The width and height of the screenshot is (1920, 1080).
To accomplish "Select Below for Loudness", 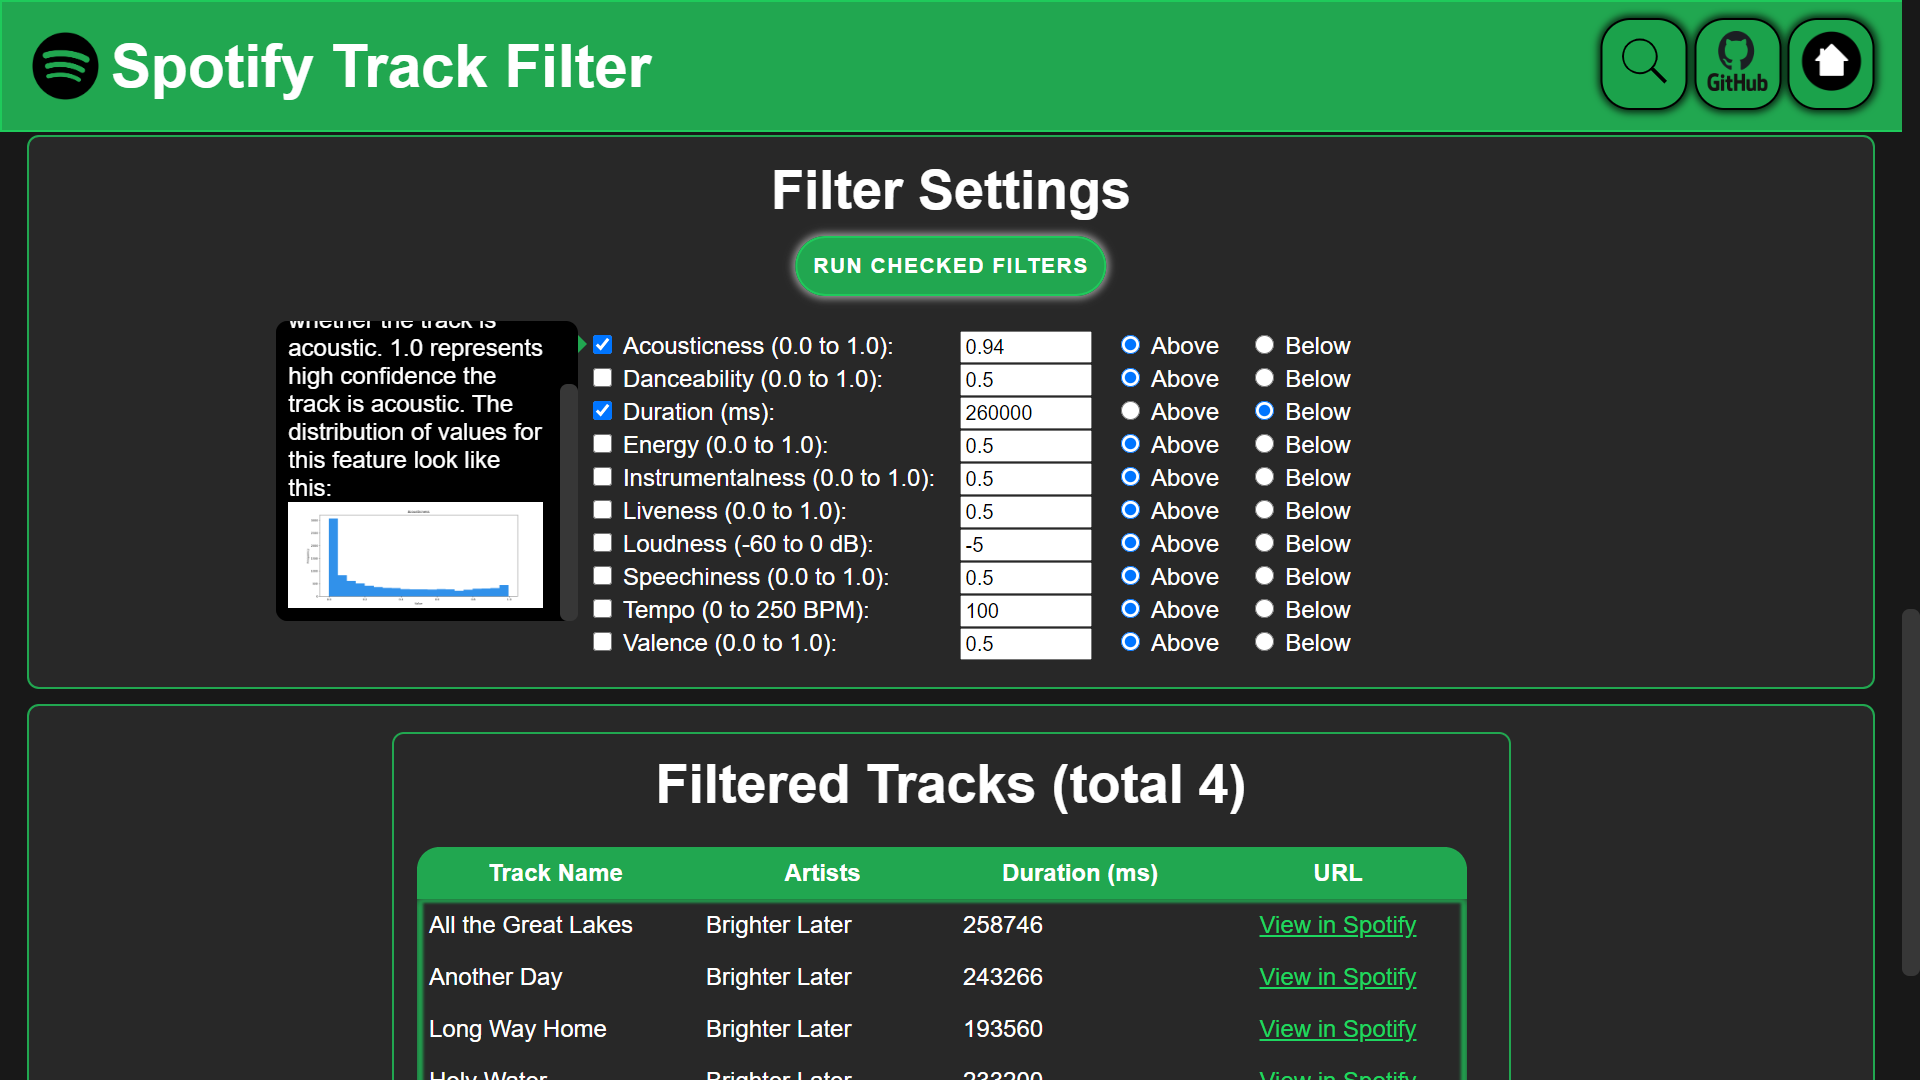I will coord(1264,543).
